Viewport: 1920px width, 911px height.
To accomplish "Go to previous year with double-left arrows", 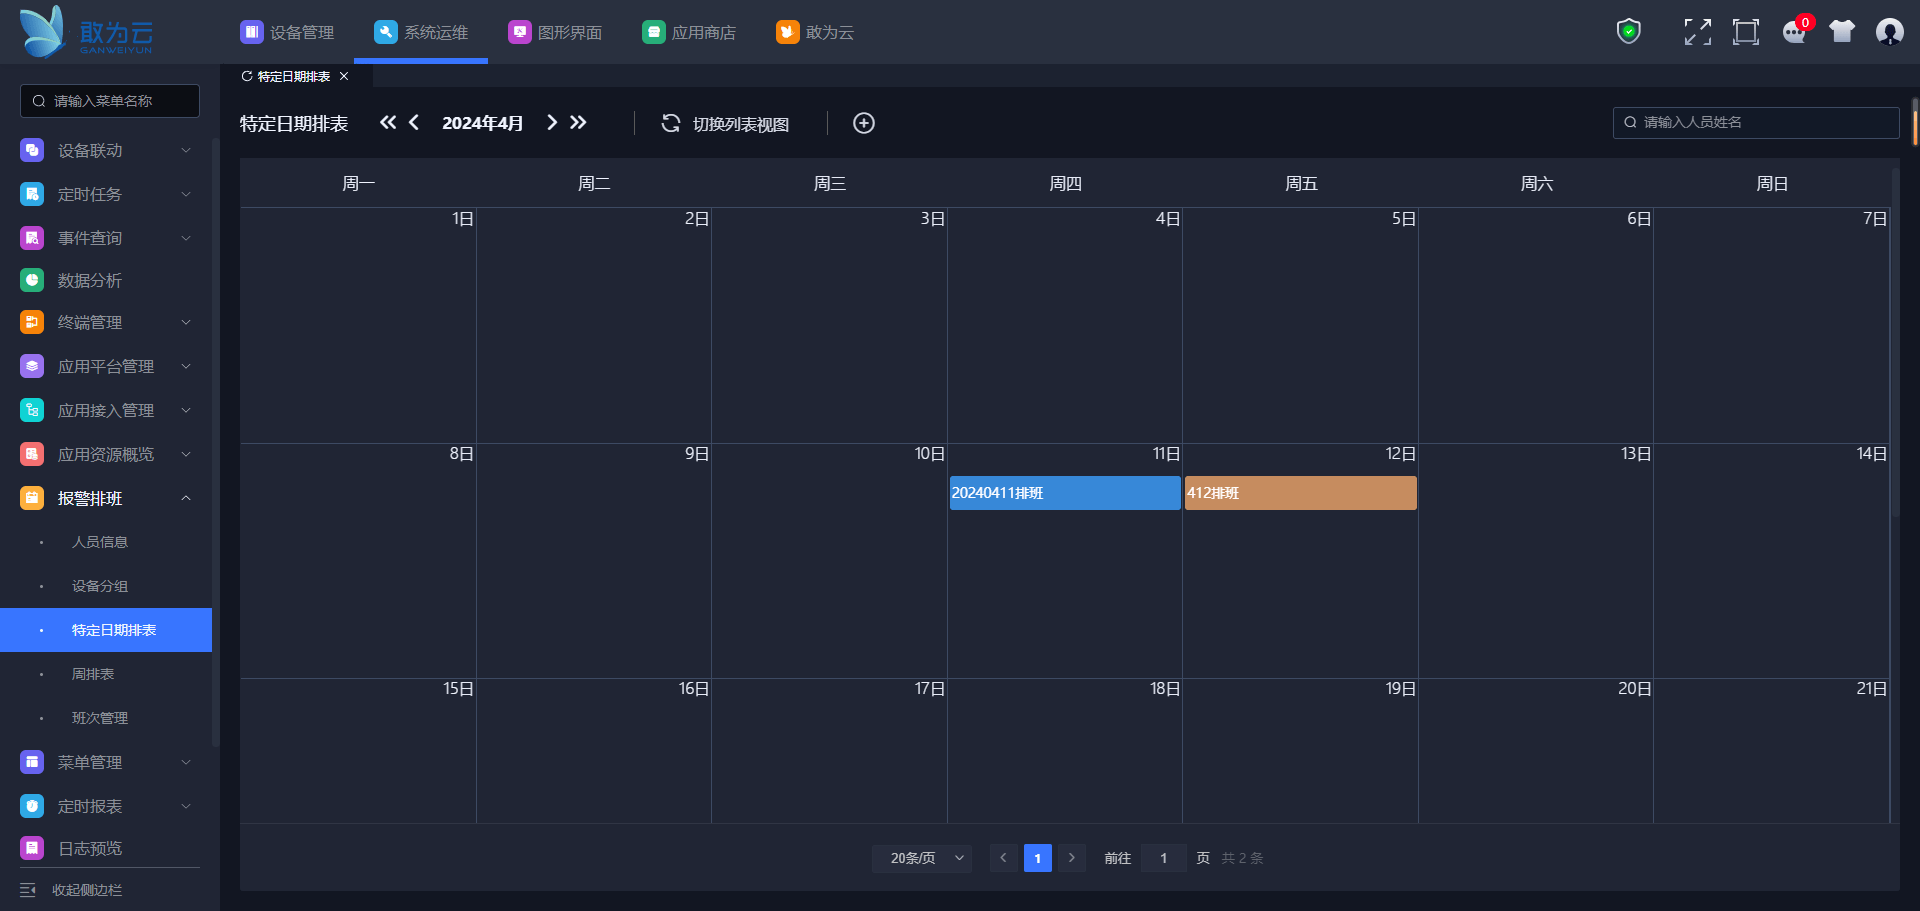I will 388,122.
